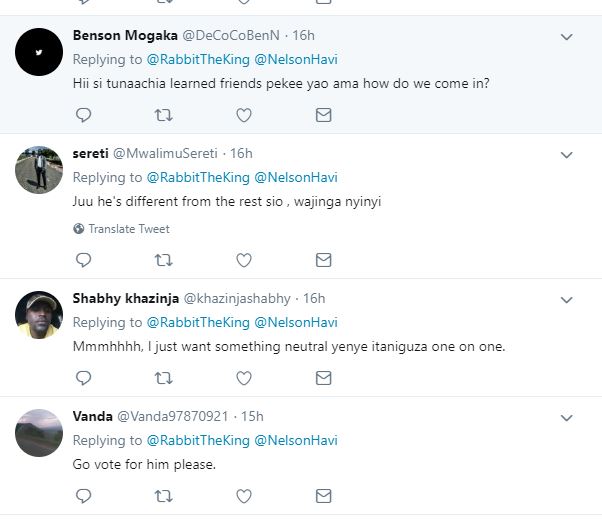Open Shabhy khazinja's profile name

click(126, 298)
